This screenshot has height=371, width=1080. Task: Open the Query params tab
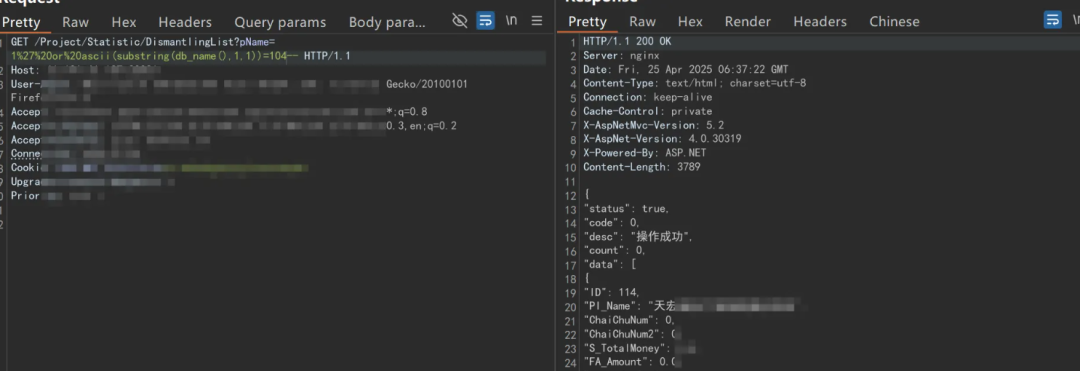280,22
